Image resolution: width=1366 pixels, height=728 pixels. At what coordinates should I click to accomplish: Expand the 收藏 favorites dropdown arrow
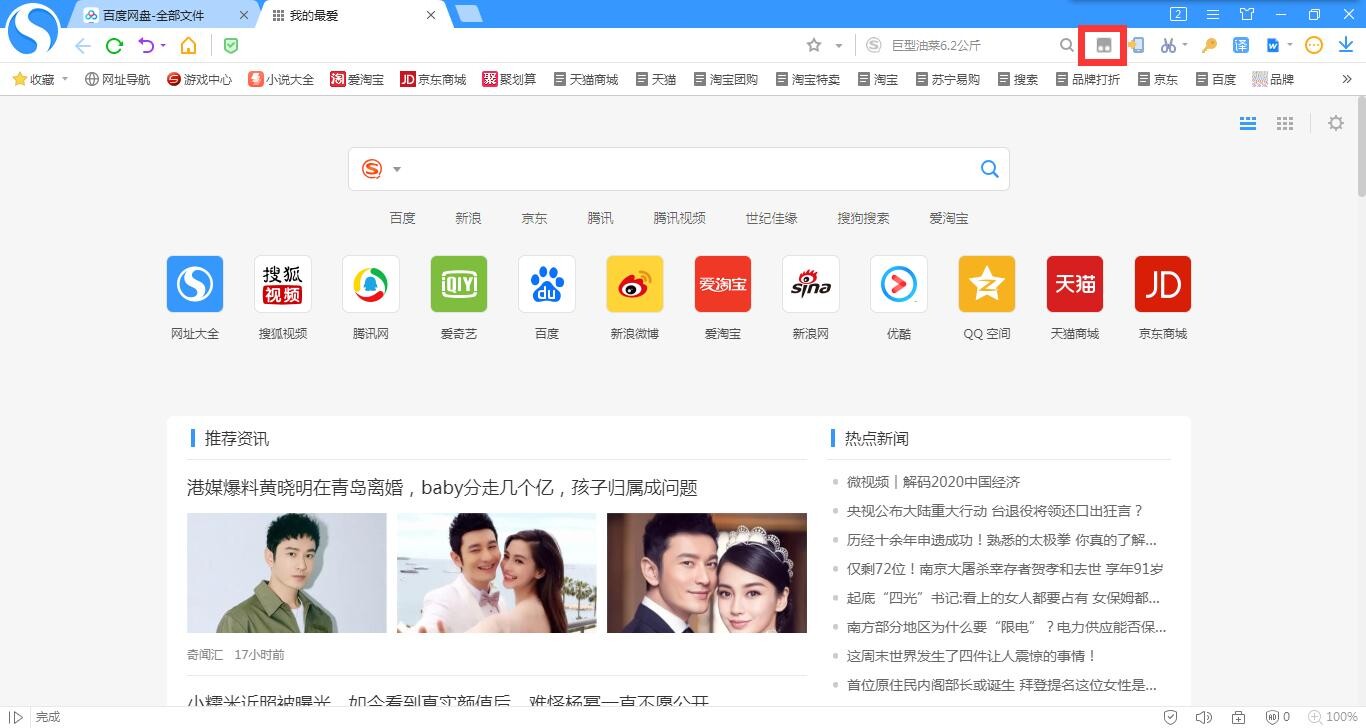pyautogui.click(x=65, y=79)
